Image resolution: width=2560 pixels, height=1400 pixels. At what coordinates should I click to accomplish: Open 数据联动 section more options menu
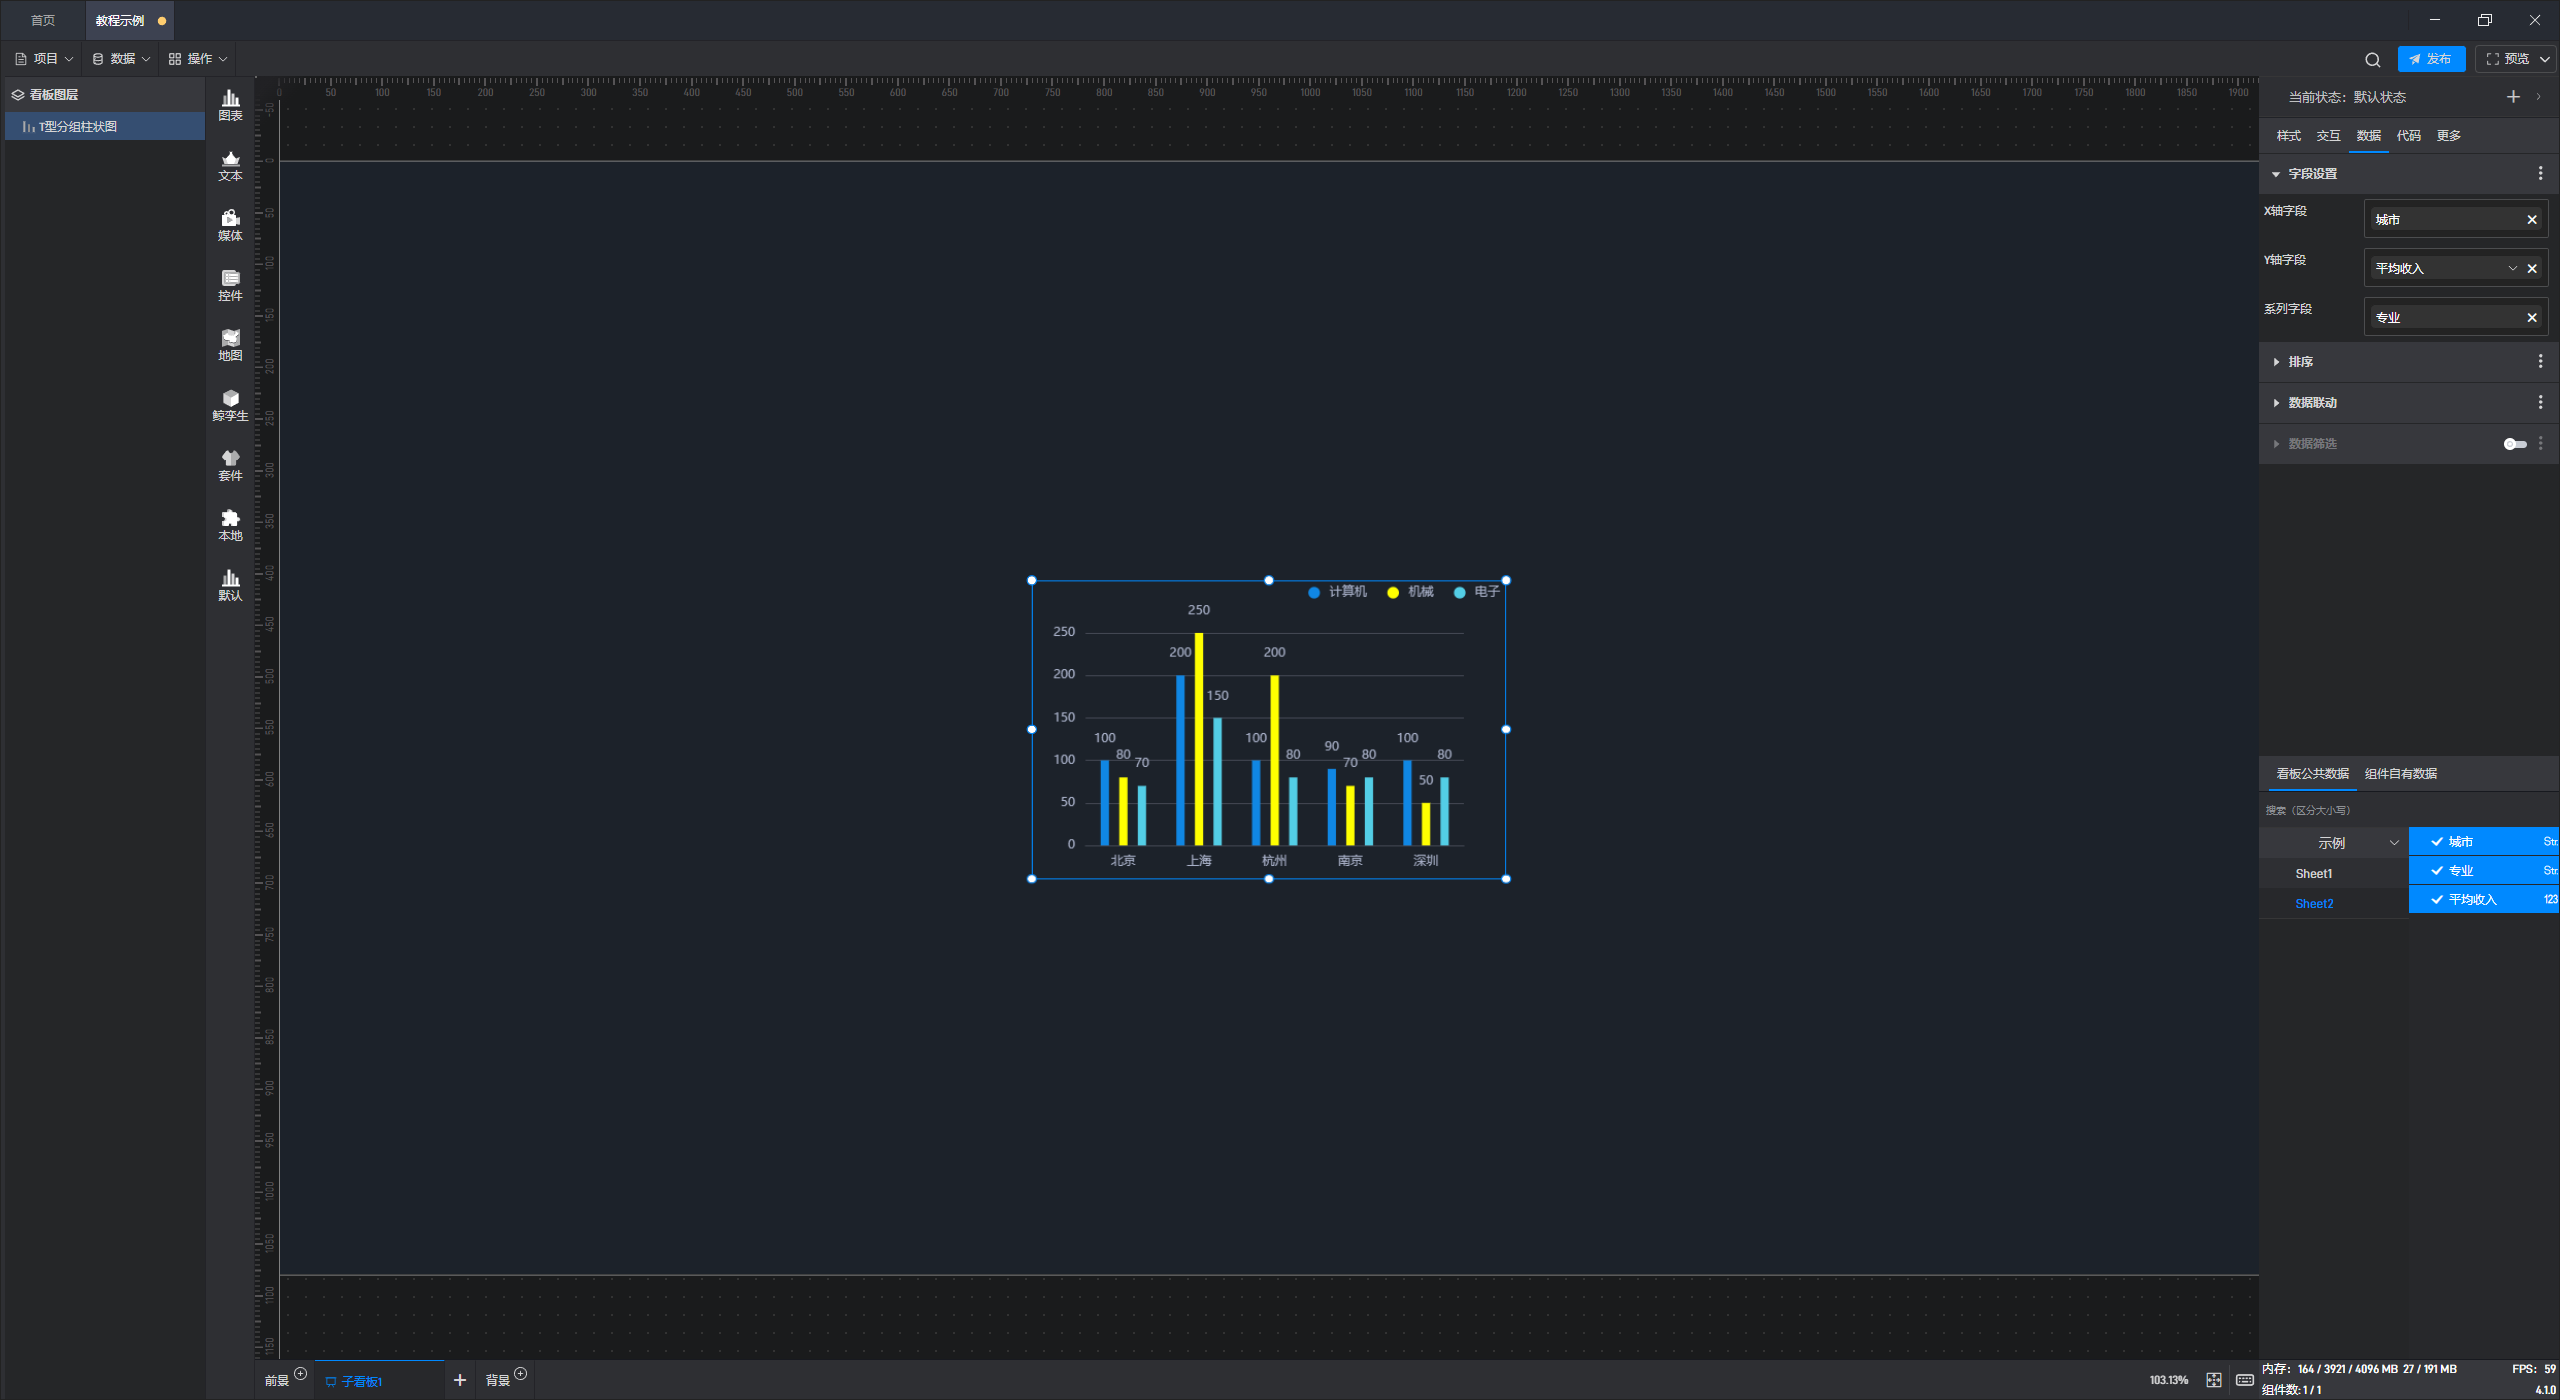click(2540, 403)
